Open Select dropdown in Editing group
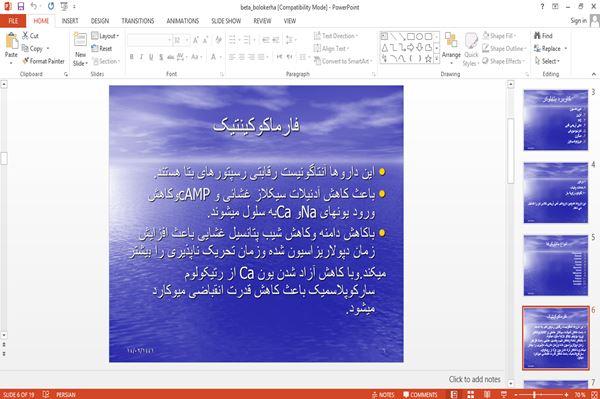This screenshot has height=399, width=600. (547, 61)
